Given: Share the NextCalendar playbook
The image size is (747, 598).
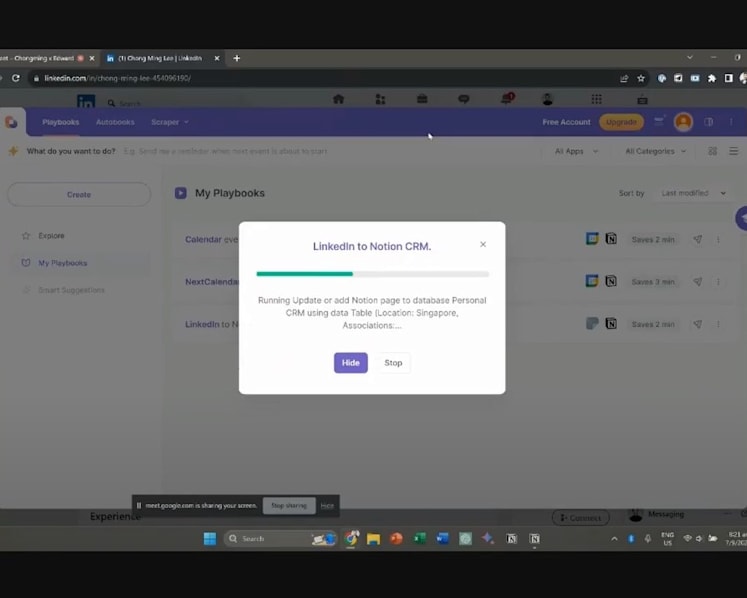Looking at the screenshot, I should [x=697, y=282].
